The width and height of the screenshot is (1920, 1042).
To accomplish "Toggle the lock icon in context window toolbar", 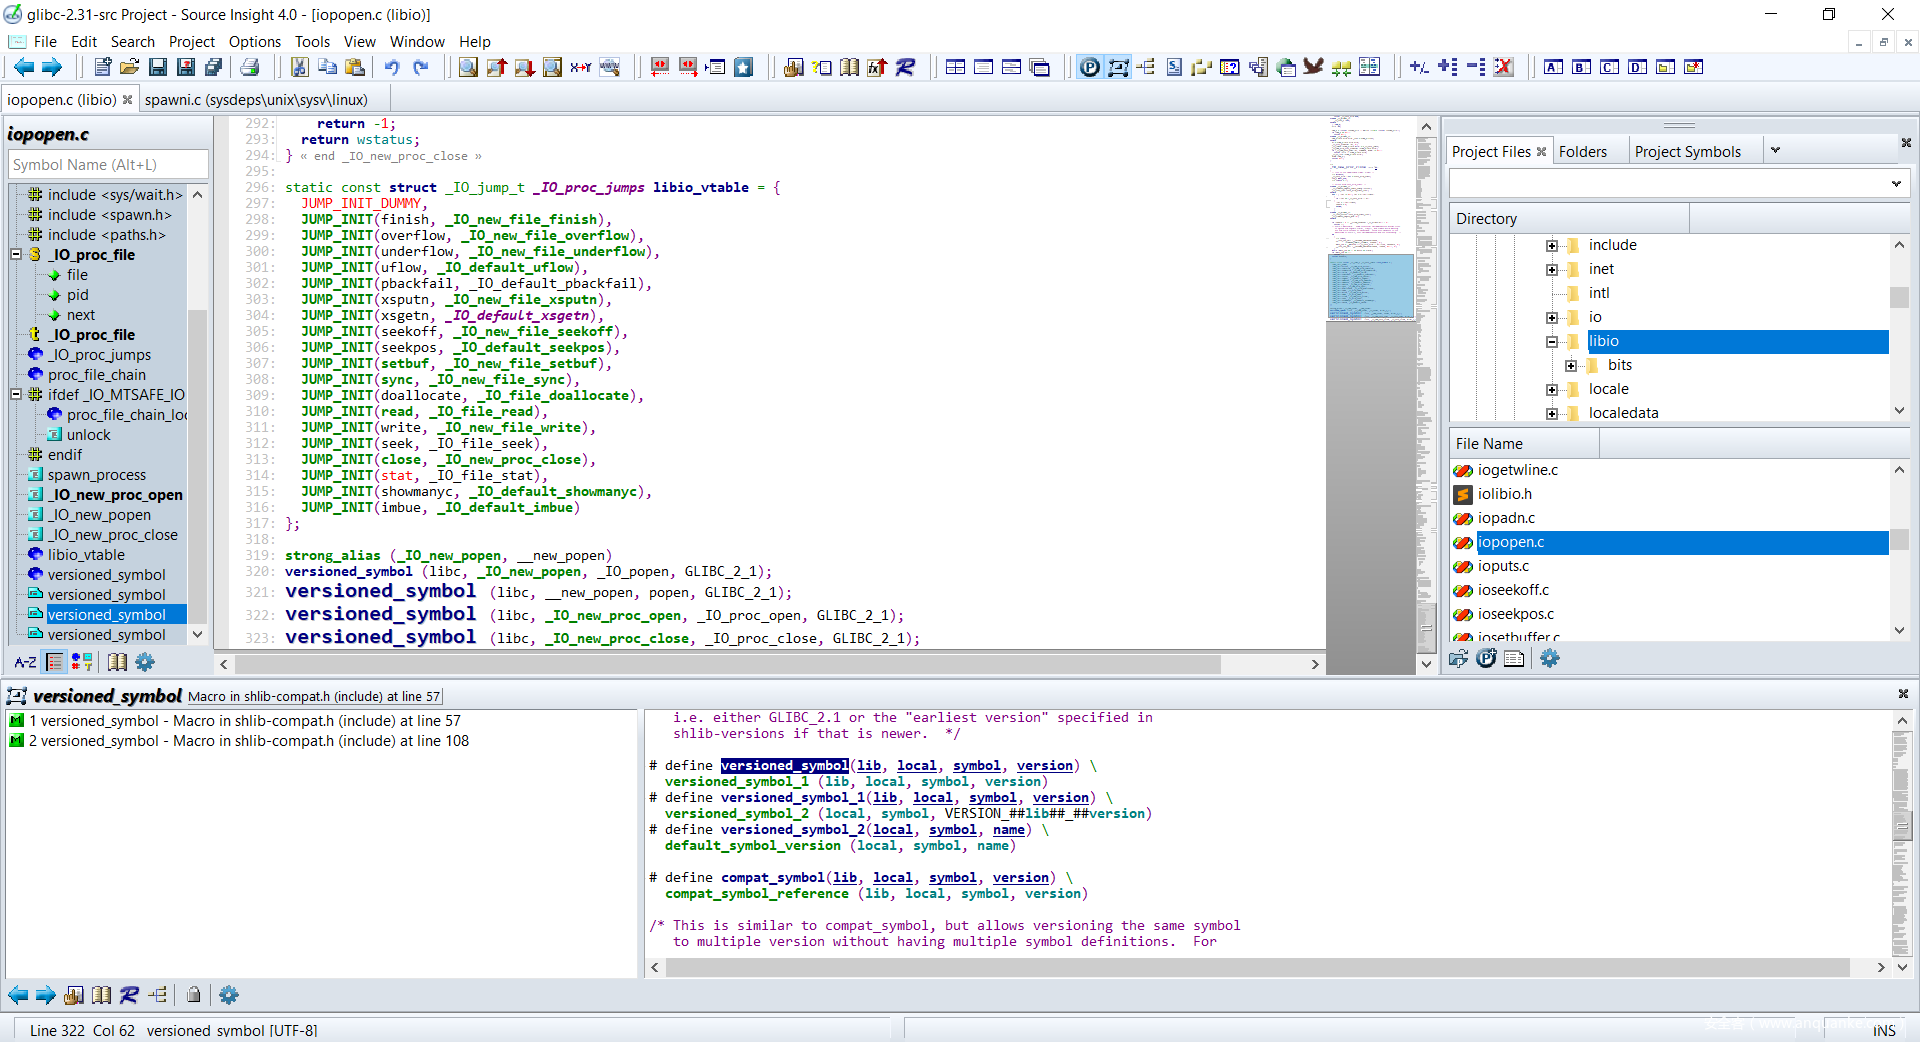I will [x=194, y=995].
